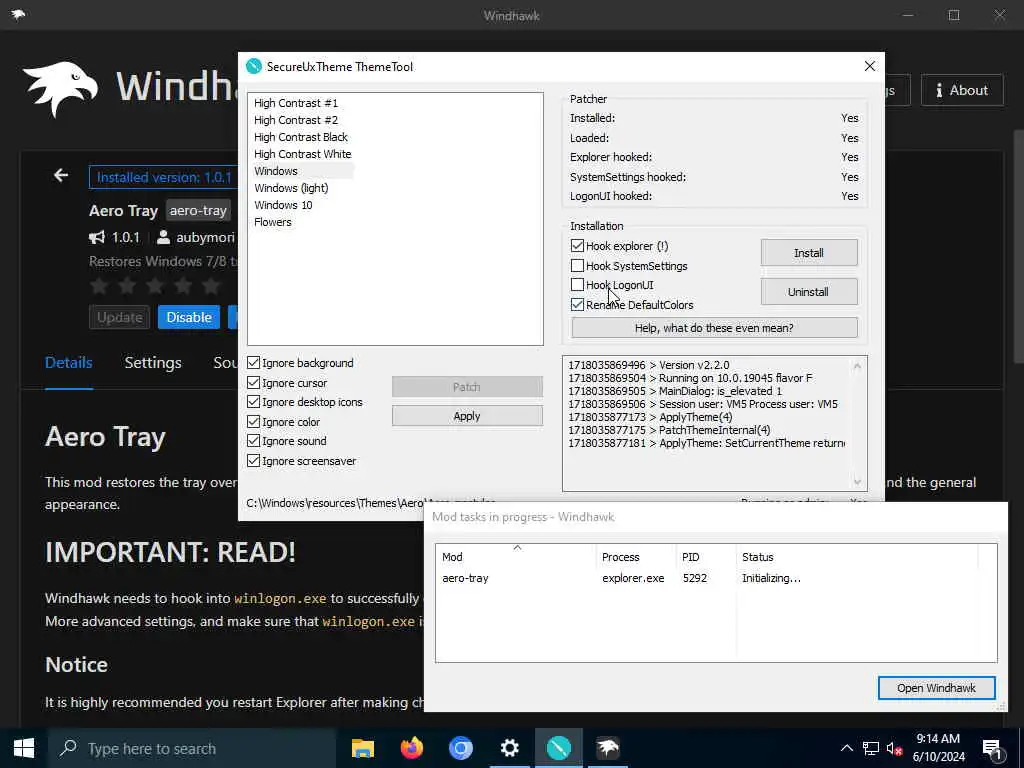Select Windows (light) theme
The width and height of the screenshot is (1024, 768).
tap(291, 188)
